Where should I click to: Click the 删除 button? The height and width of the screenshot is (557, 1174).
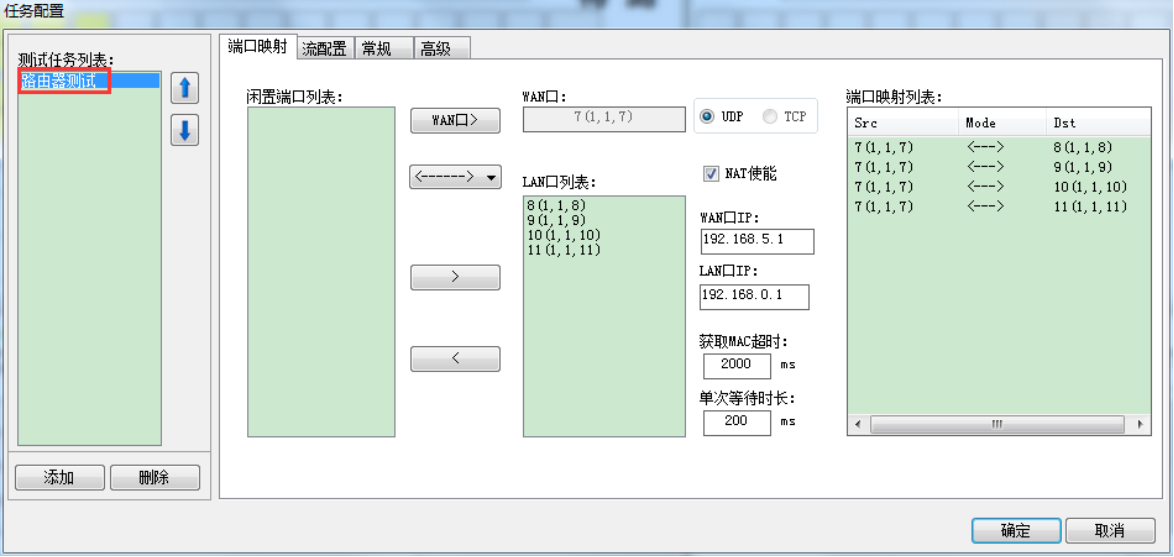[x=154, y=478]
